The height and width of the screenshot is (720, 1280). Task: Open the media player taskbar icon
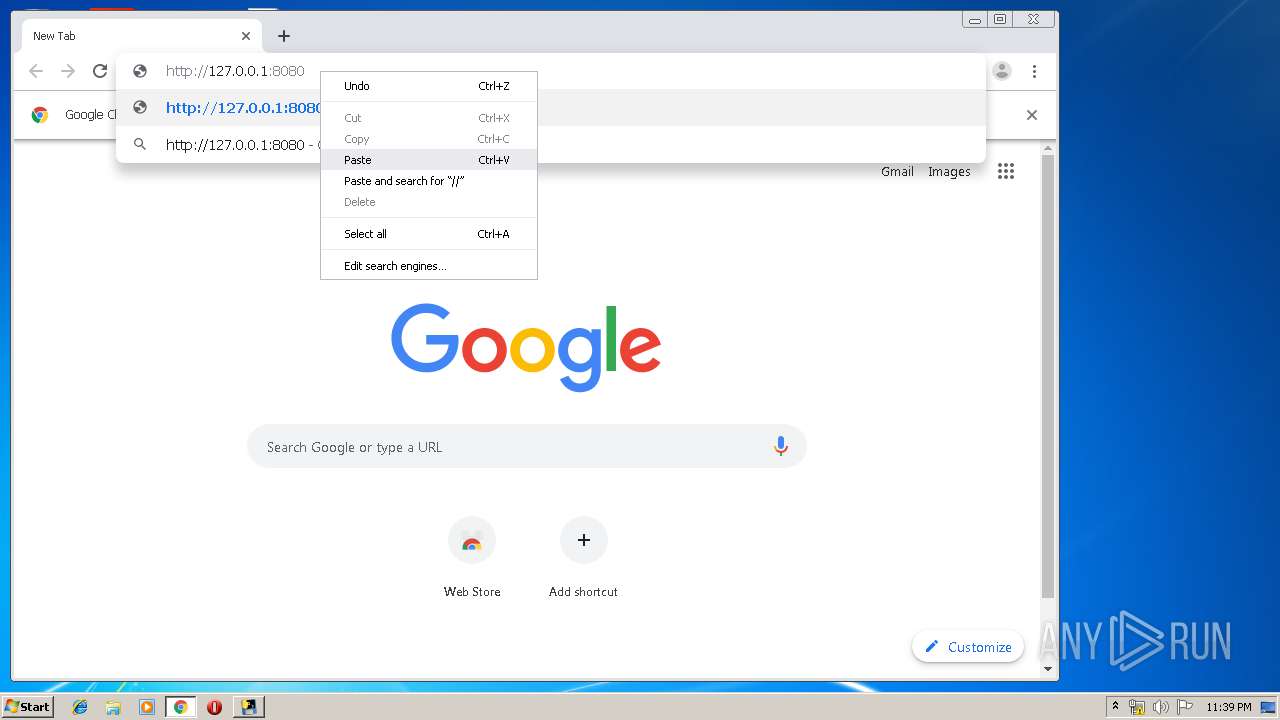[147, 707]
